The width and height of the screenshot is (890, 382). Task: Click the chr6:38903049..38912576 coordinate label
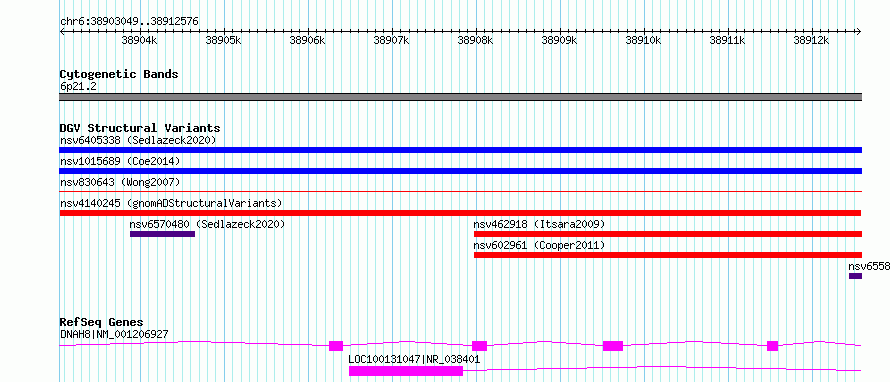click(x=129, y=22)
